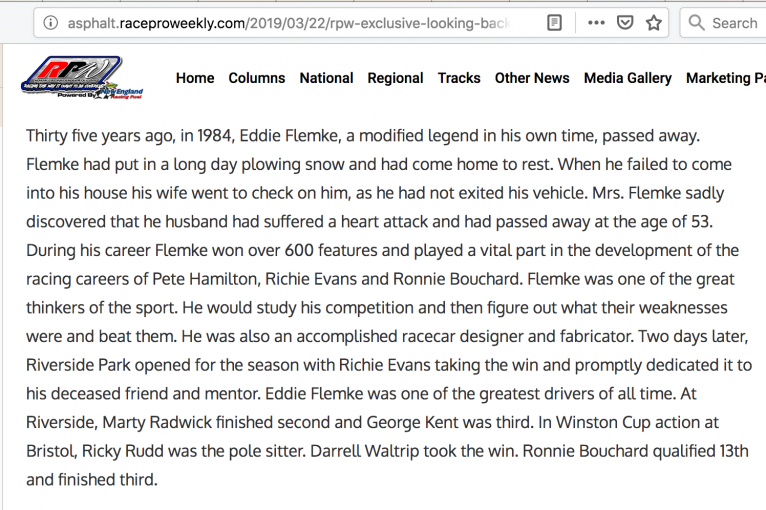766x510 pixels.
Task: Bookmark this page with star icon
Action: pos(654,22)
